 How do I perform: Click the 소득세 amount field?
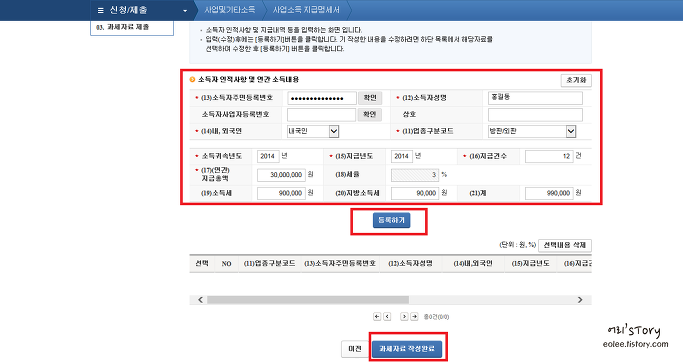(281, 193)
